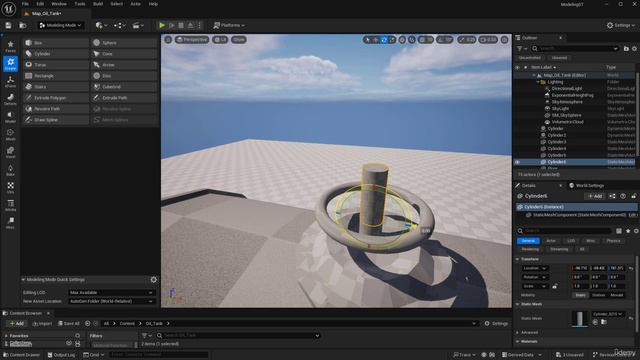
Task: Open the XForm tool category
Action: tap(10, 82)
